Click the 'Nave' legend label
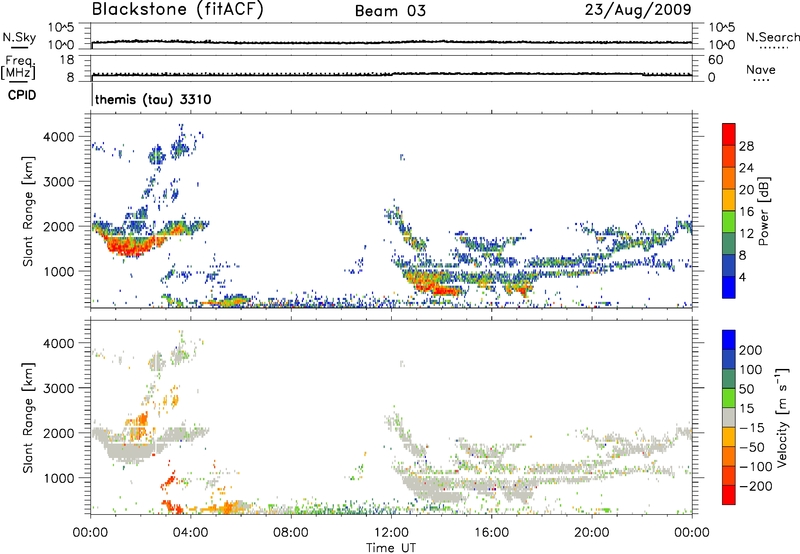The height and width of the screenshot is (554, 800). pyautogui.click(x=761, y=69)
